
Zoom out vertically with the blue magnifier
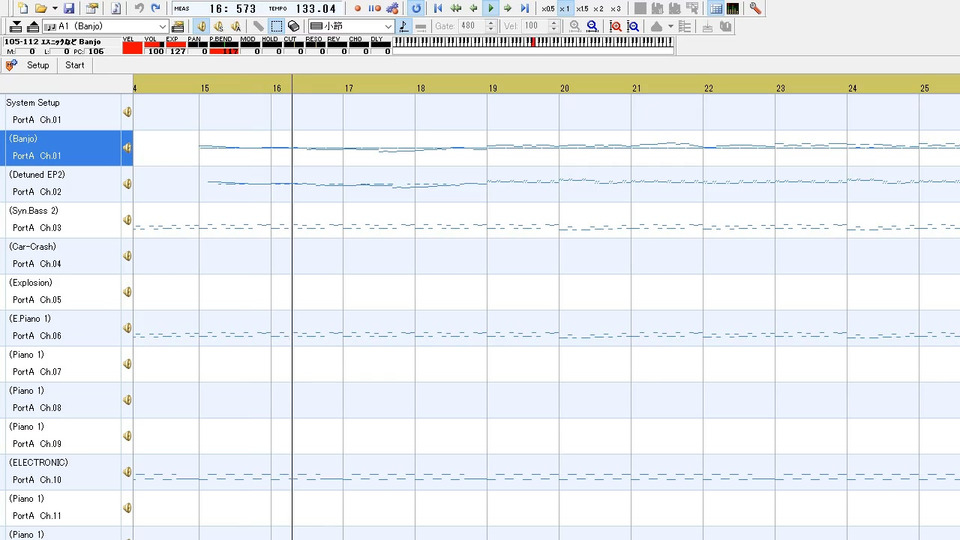point(633,26)
